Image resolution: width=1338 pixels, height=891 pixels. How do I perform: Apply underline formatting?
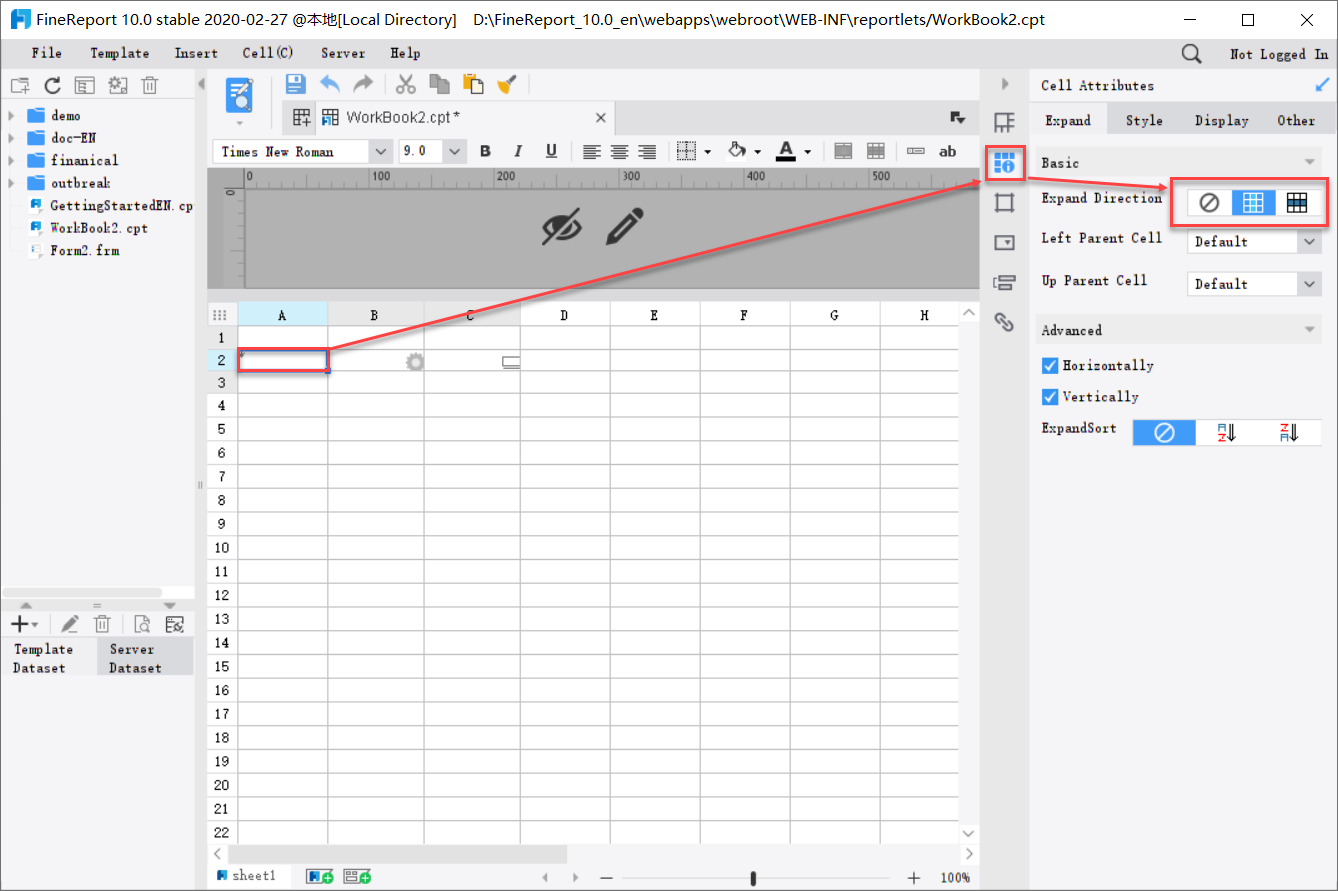(551, 151)
